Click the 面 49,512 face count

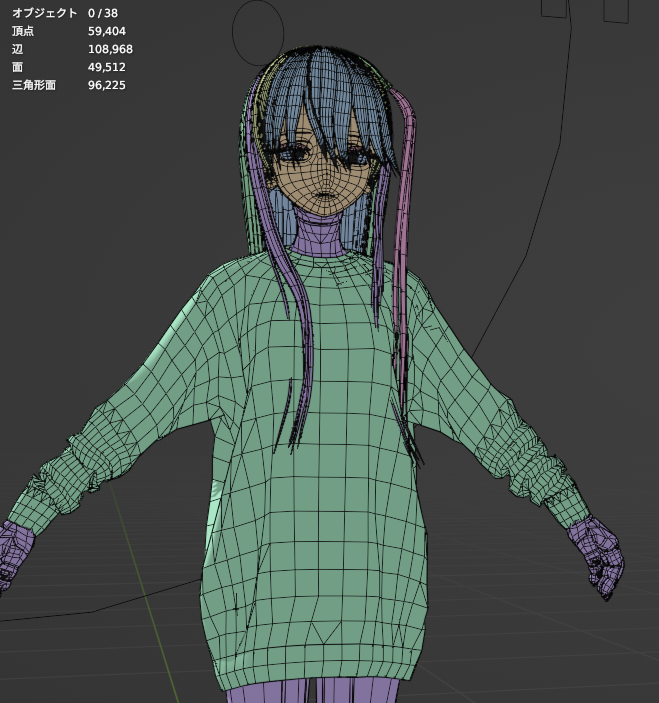coord(69,67)
